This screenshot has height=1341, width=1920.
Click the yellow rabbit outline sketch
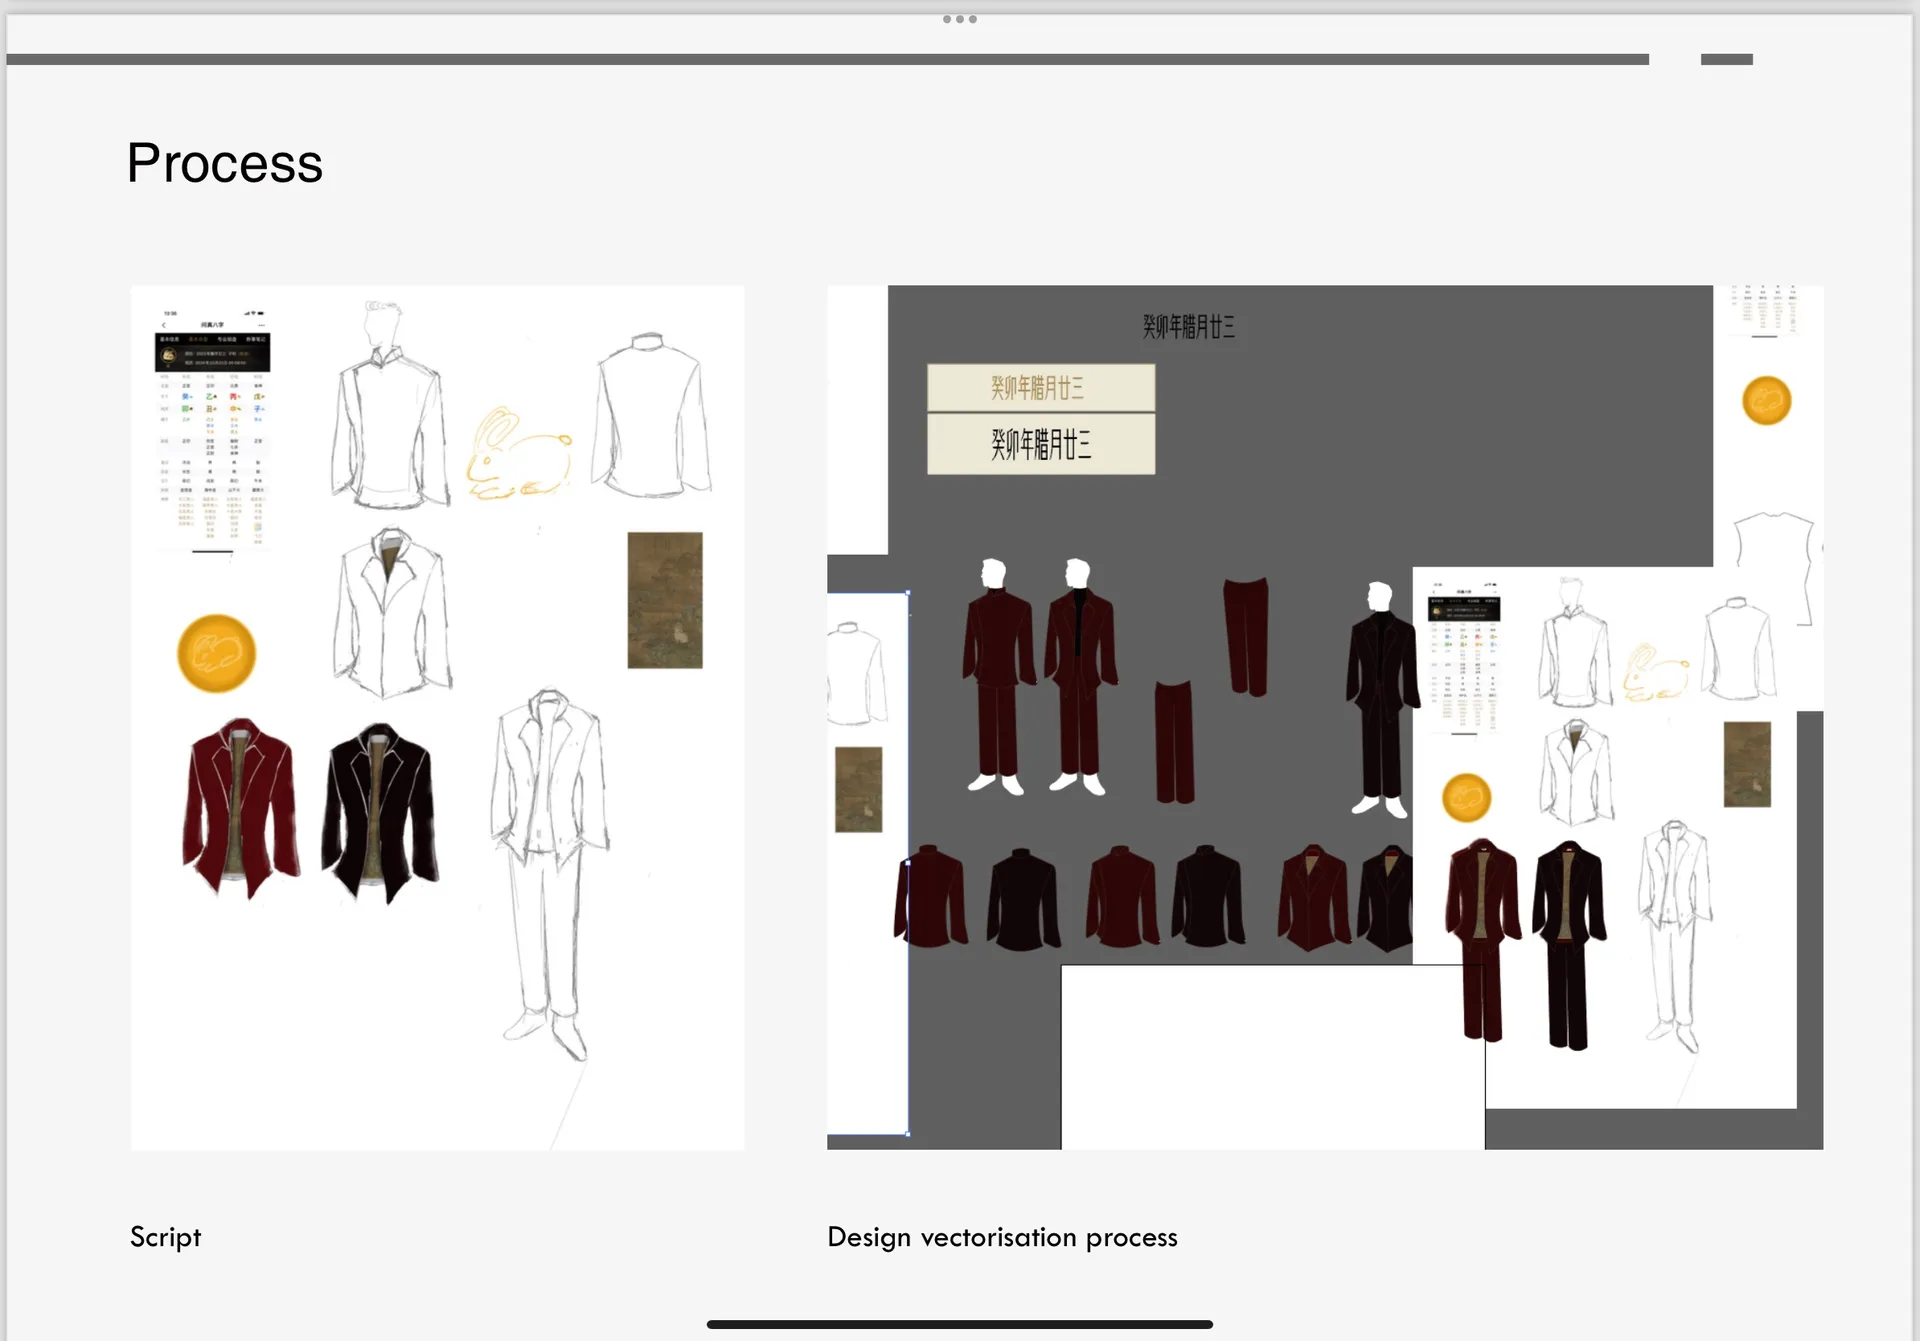click(x=517, y=455)
